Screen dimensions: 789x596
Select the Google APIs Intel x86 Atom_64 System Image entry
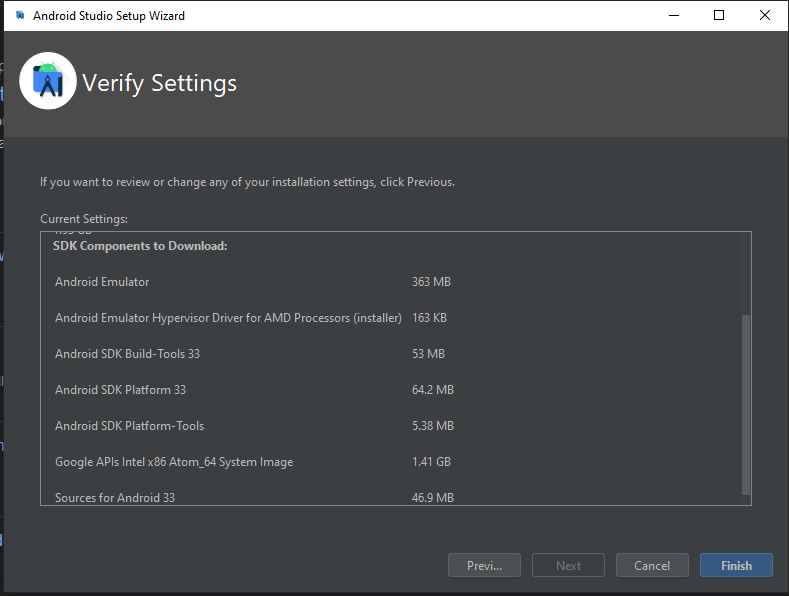pos(174,462)
